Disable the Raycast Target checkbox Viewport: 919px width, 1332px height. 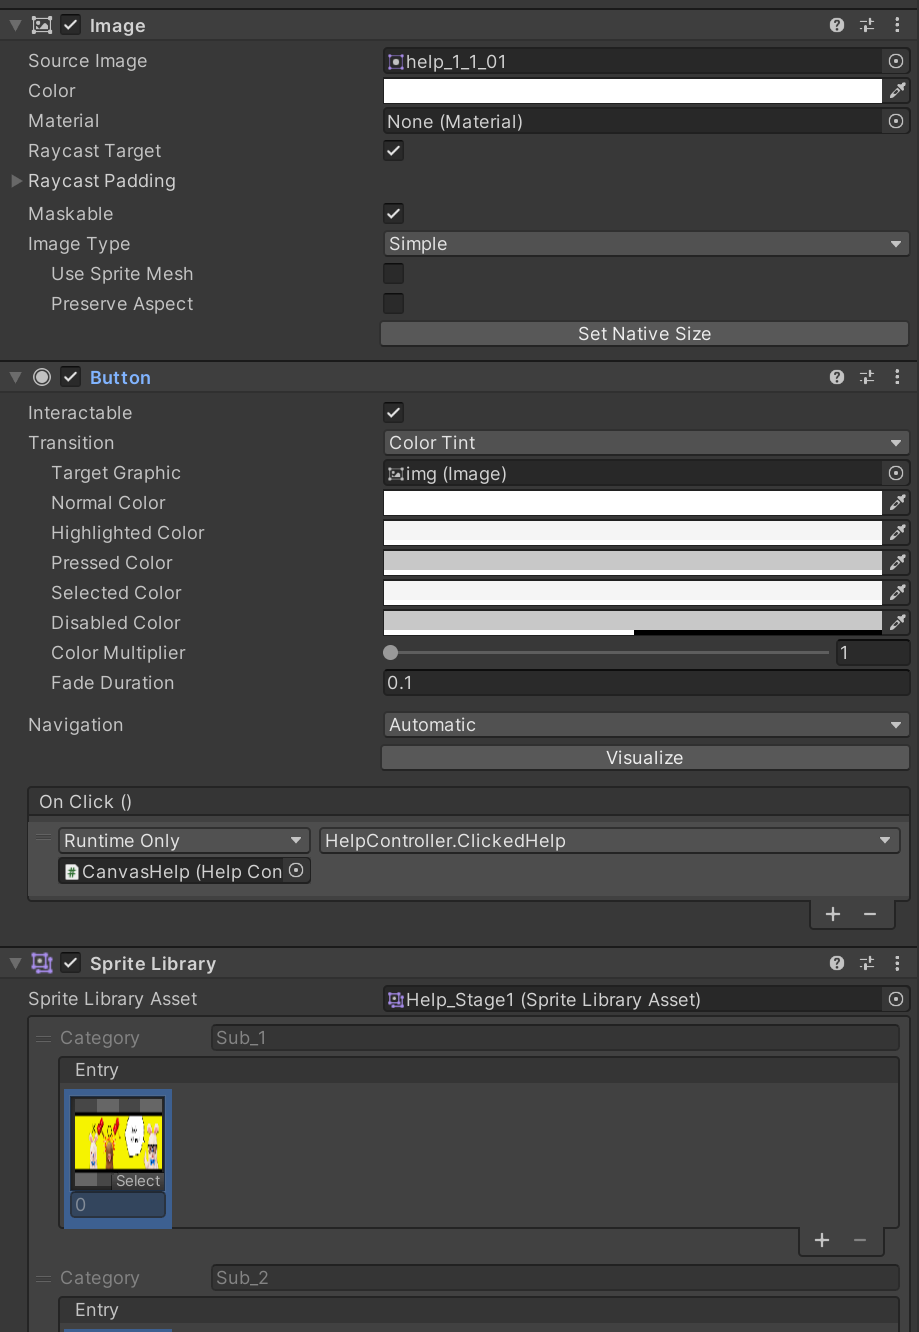[392, 151]
